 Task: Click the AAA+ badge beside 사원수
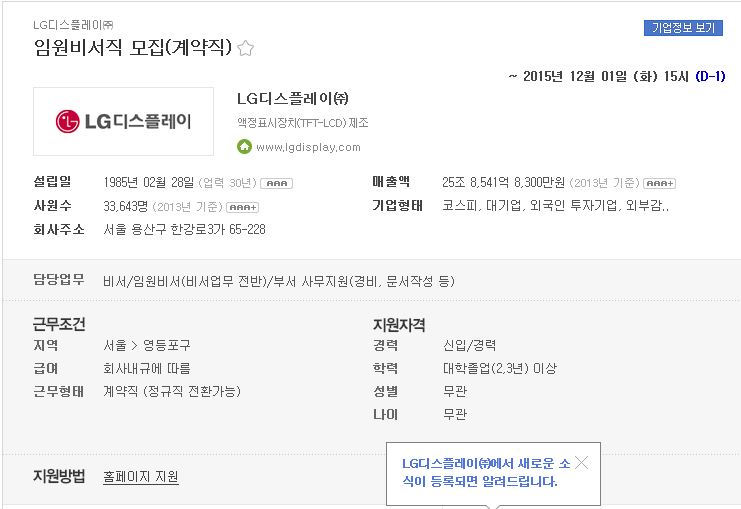coord(242,207)
